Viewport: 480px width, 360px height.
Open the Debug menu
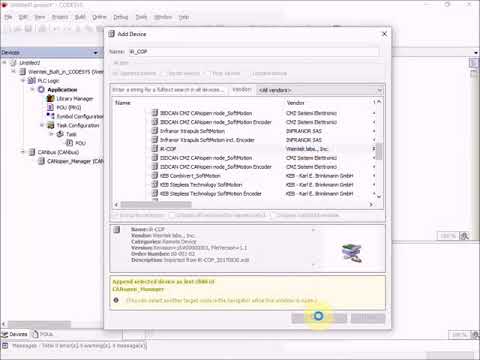(x=121, y=17)
